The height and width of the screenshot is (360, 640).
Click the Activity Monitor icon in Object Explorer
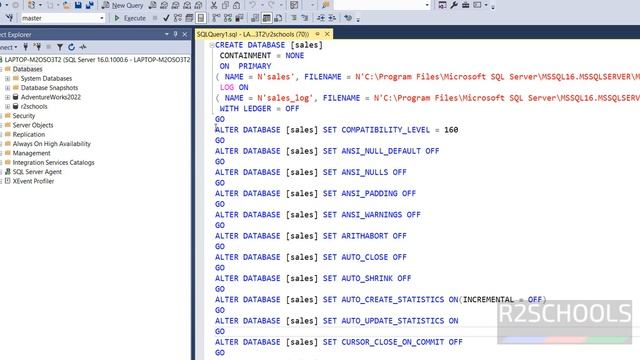83,47
